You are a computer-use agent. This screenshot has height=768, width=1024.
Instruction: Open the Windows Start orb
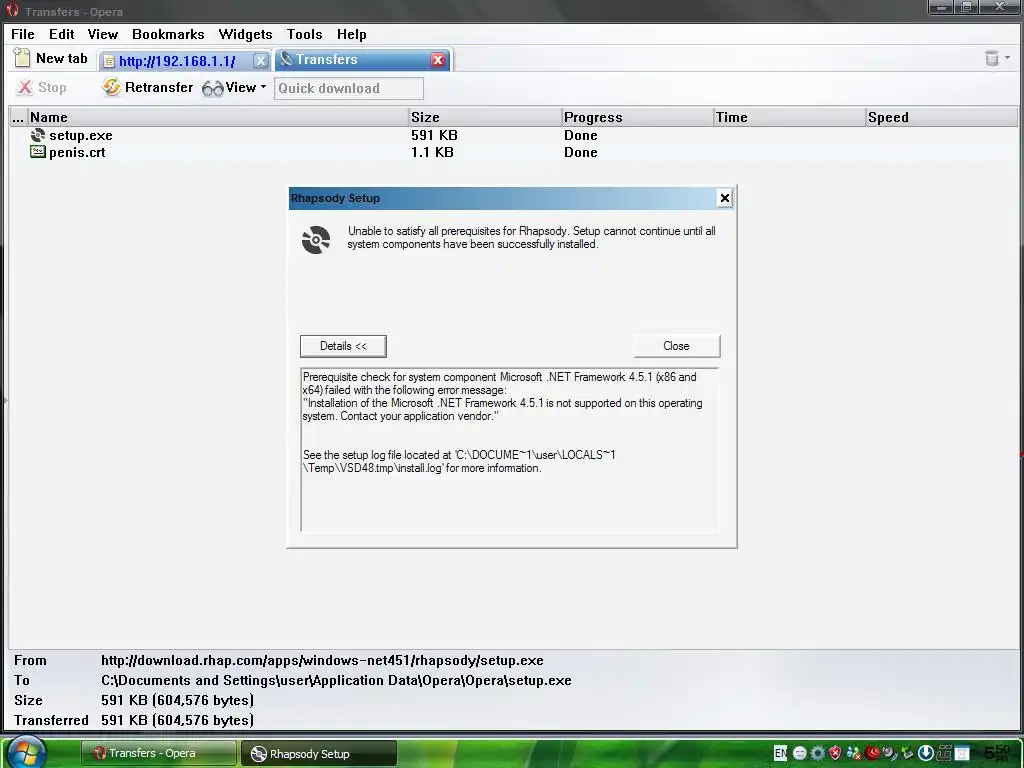(x=27, y=752)
